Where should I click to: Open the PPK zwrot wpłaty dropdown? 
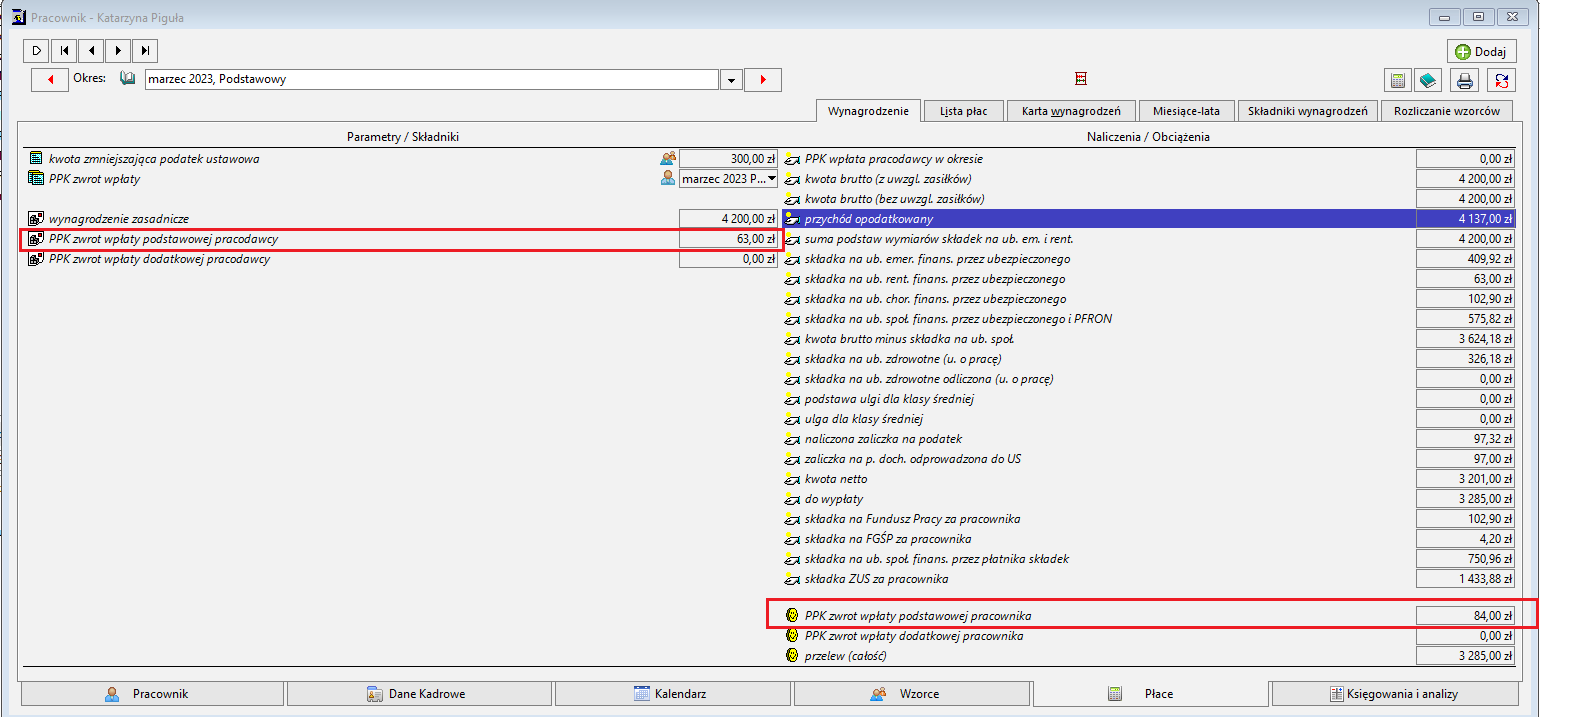coord(772,178)
